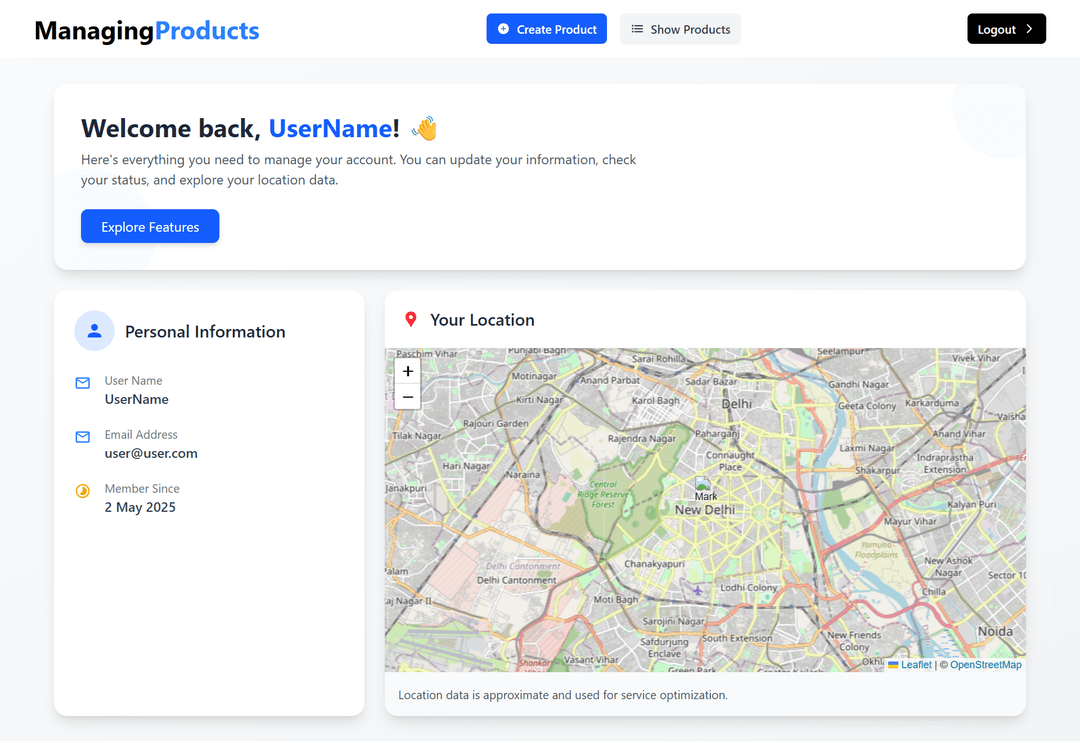Click the chevron arrow in Logout
Screen dimensions: 1080x743
[1029, 29]
